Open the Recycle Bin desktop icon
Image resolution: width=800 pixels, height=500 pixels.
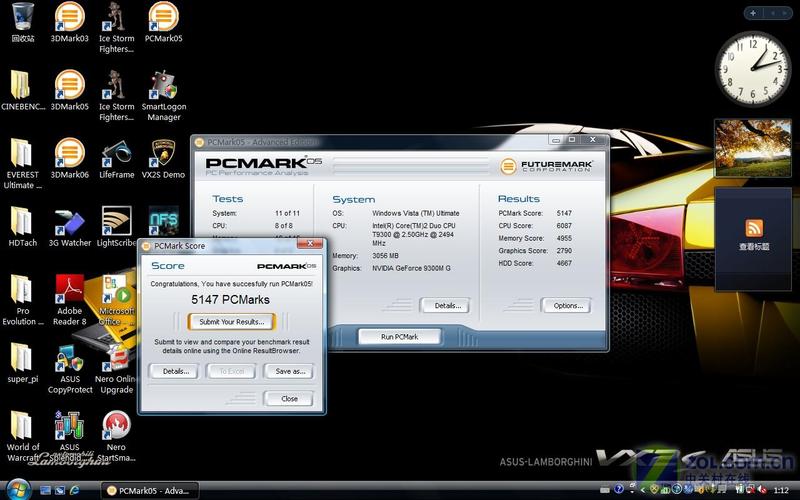pos(23,21)
